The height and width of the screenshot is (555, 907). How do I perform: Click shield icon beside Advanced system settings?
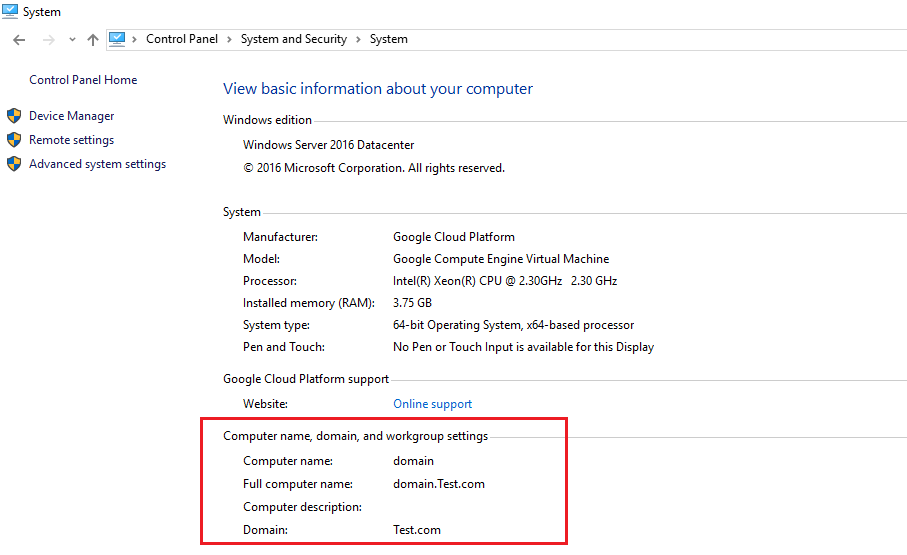14,164
